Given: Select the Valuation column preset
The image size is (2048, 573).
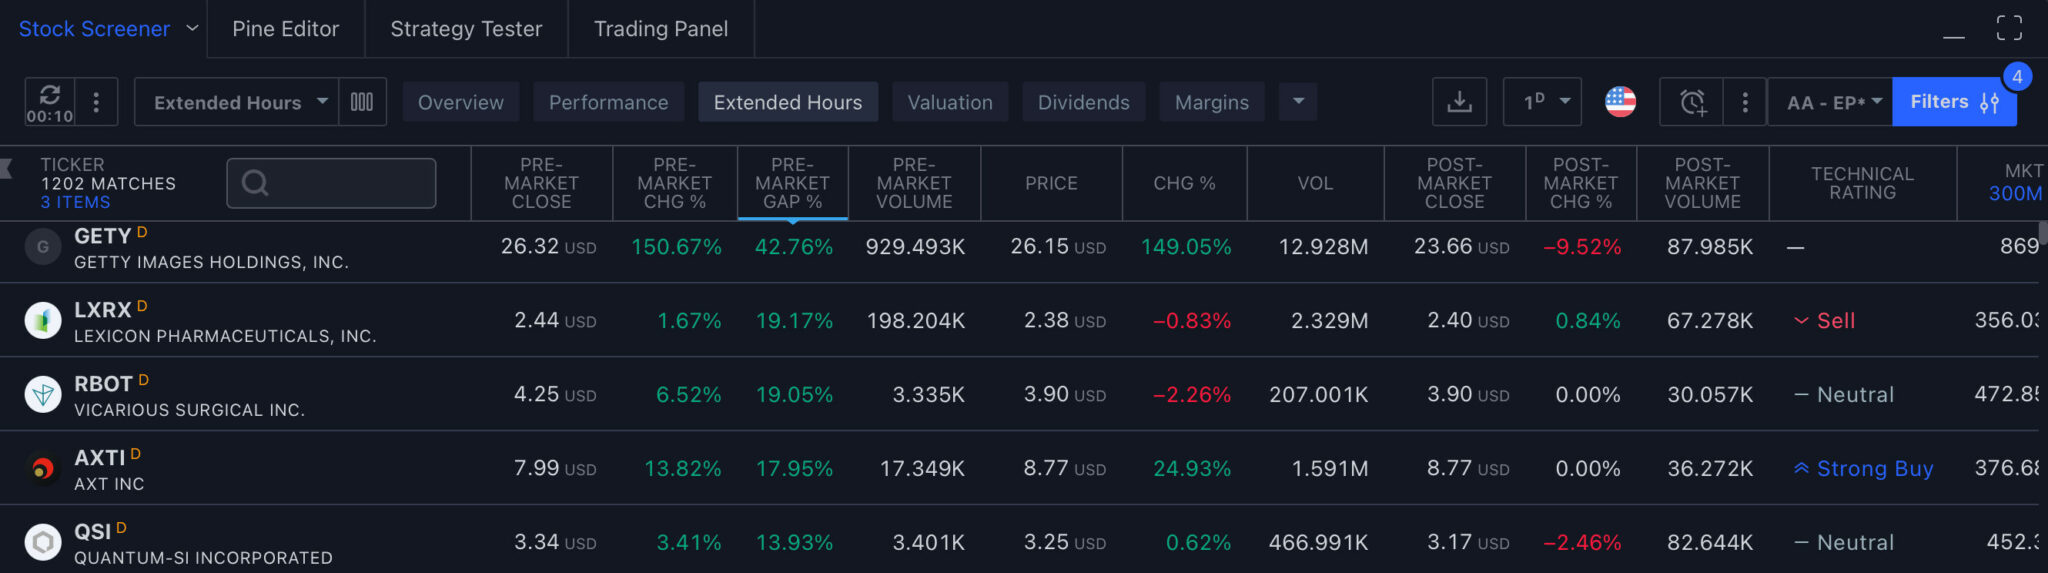Looking at the screenshot, I should [949, 102].
